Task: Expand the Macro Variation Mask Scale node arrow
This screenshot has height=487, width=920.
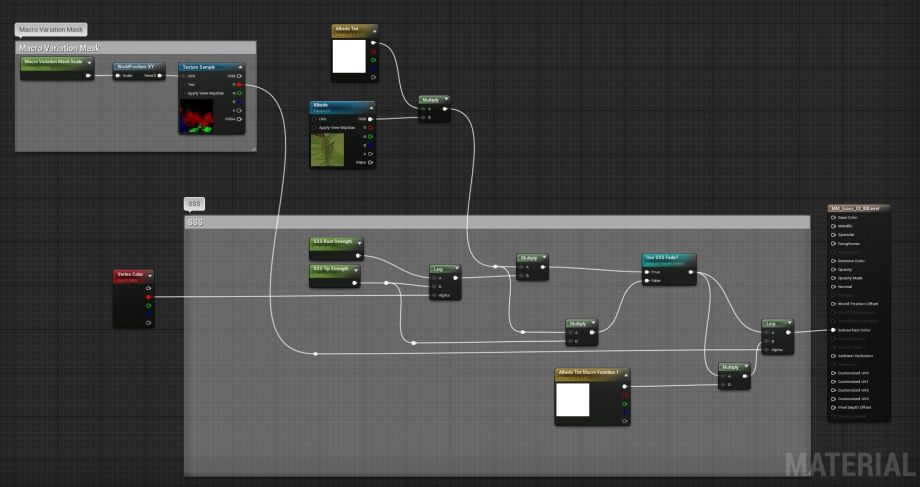Action: point(90,62)
